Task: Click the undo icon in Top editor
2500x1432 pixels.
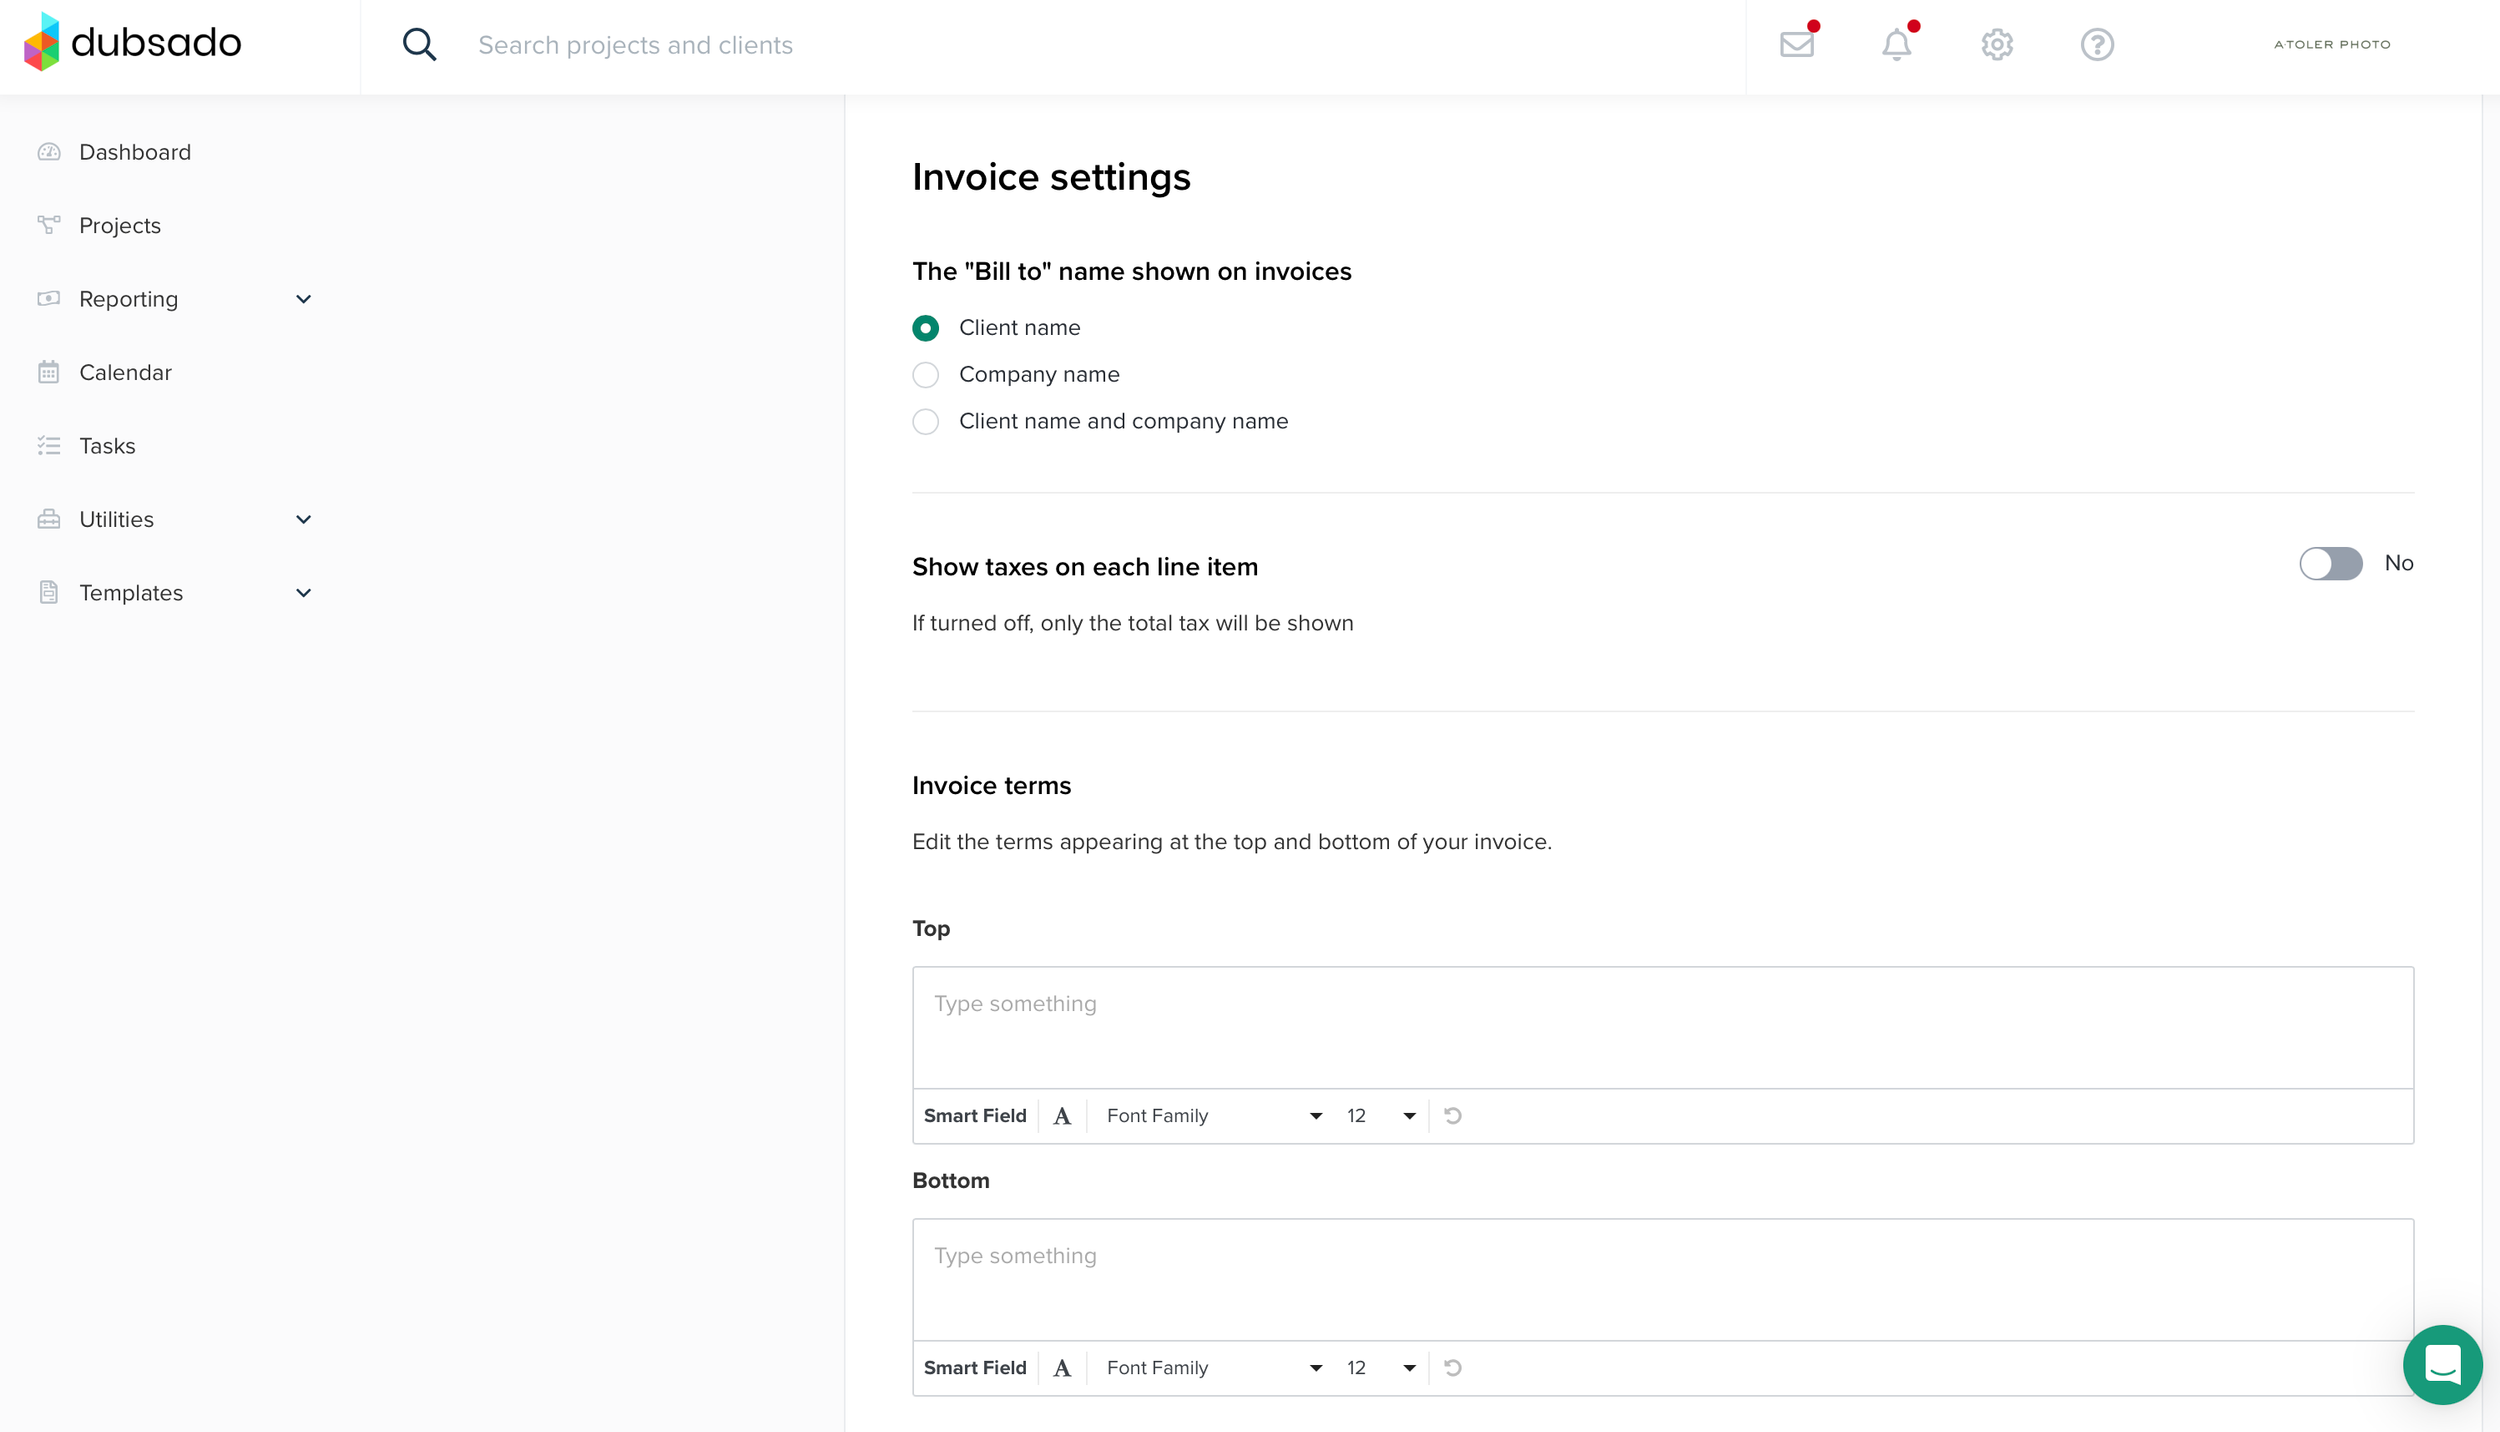Action: (1453, 1115)
